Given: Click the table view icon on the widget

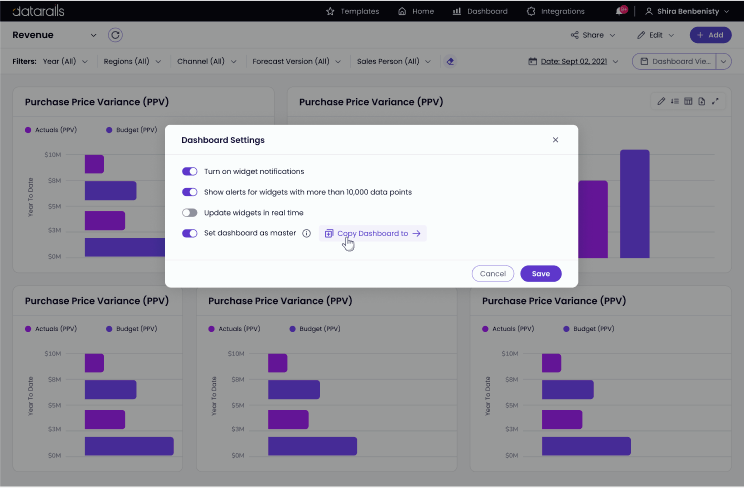Looking at the screenshot, I should pos(688,101).
